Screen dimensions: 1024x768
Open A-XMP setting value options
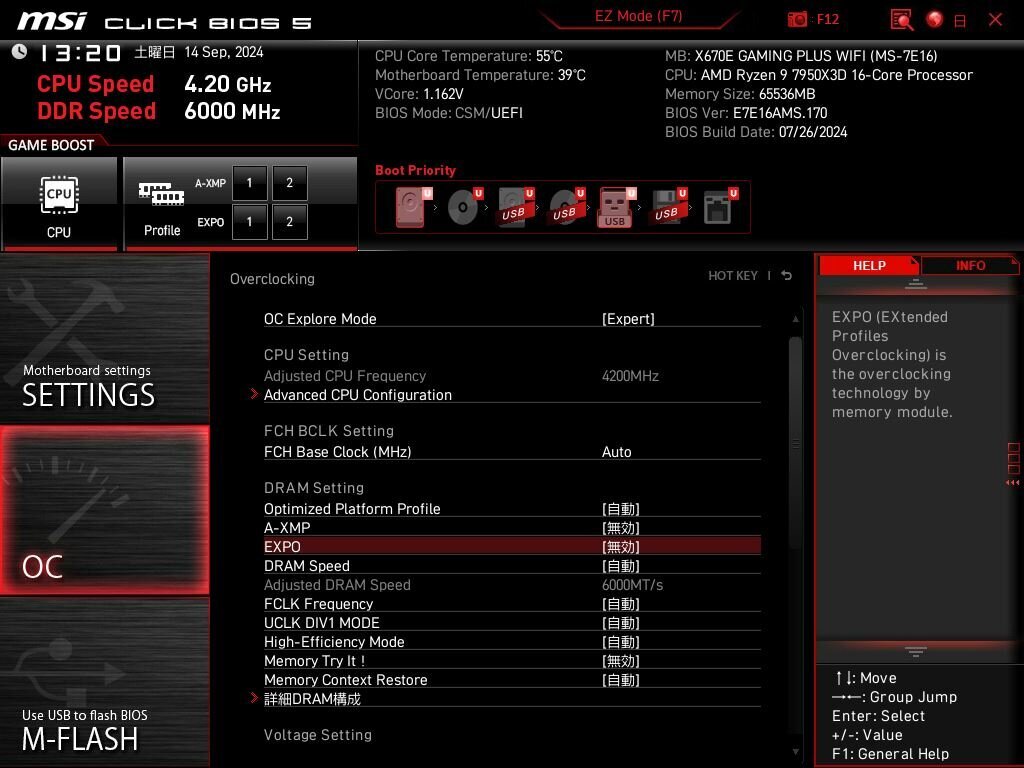pyautogui.click(x=620, y=528)
